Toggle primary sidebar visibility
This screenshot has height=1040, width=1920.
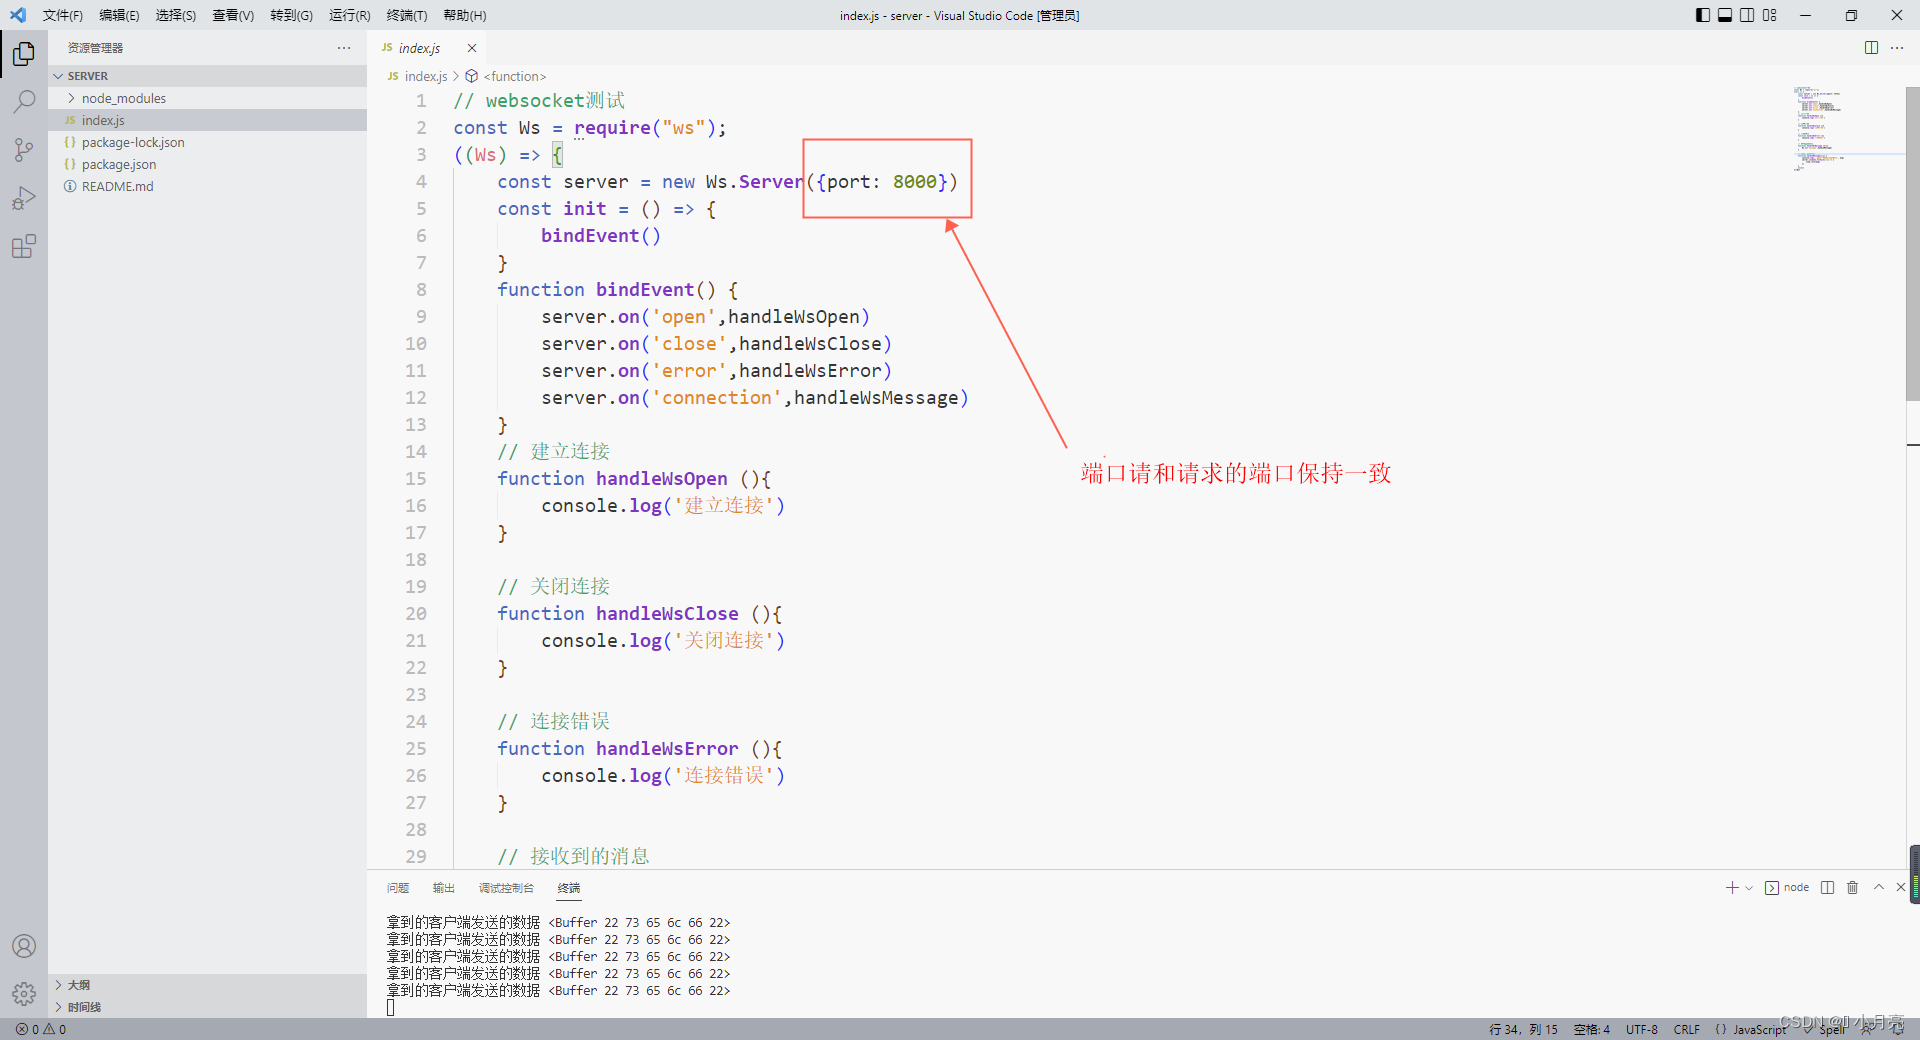click(1703, 15)
